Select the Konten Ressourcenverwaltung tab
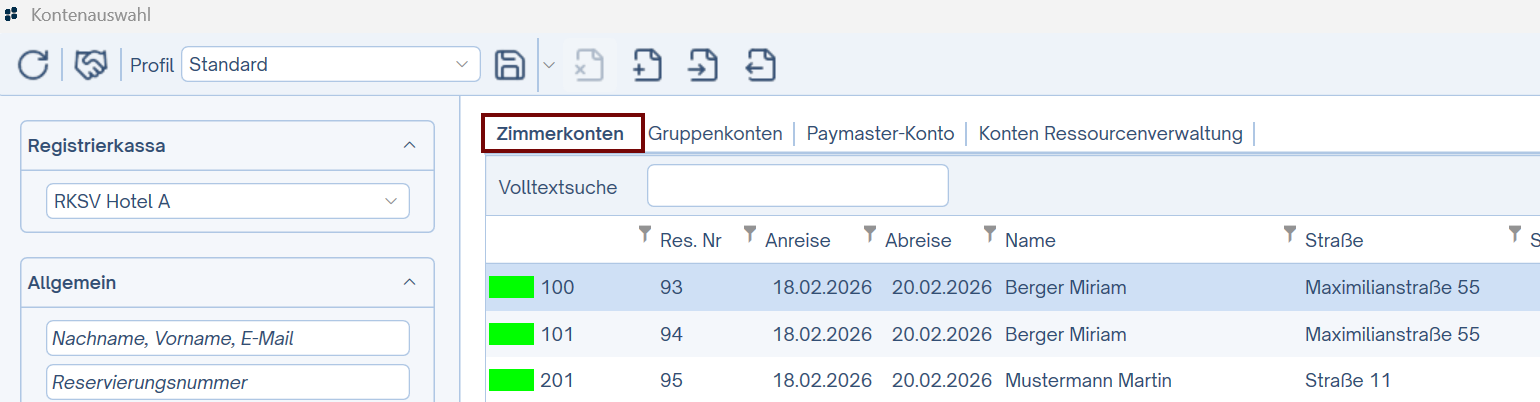This screenshot has height=402, width=1540. click(x=1110, y=134)
